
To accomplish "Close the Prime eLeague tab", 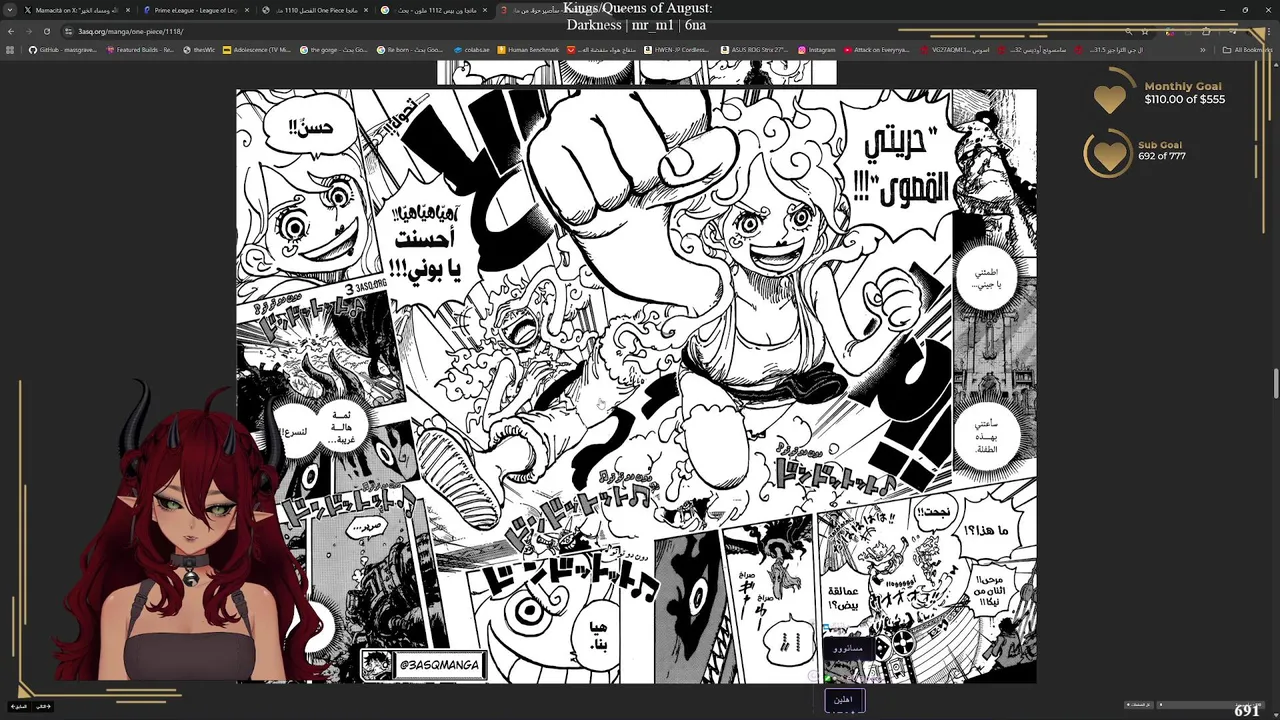I will point(246,10).
